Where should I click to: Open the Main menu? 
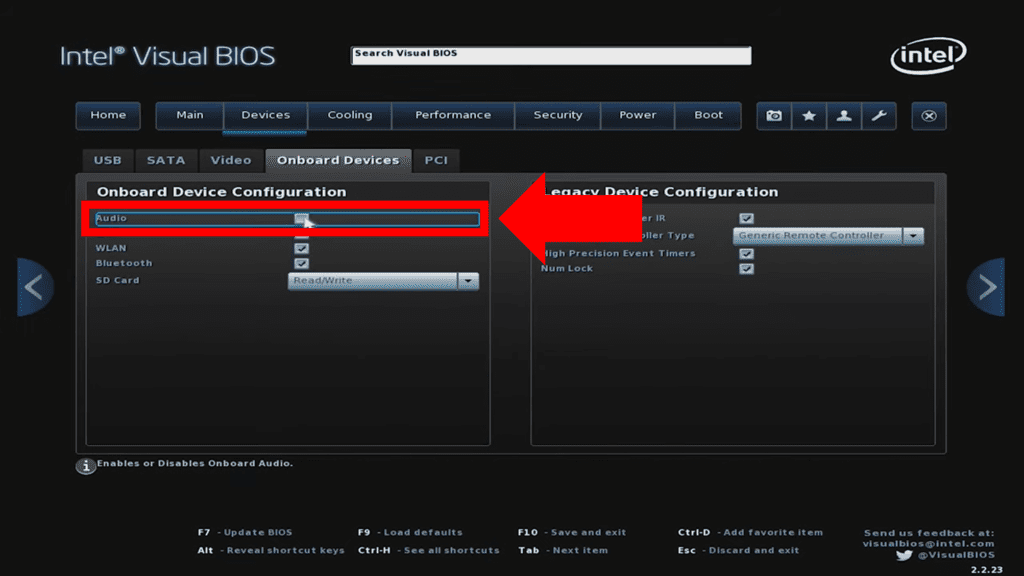[189, 116]
